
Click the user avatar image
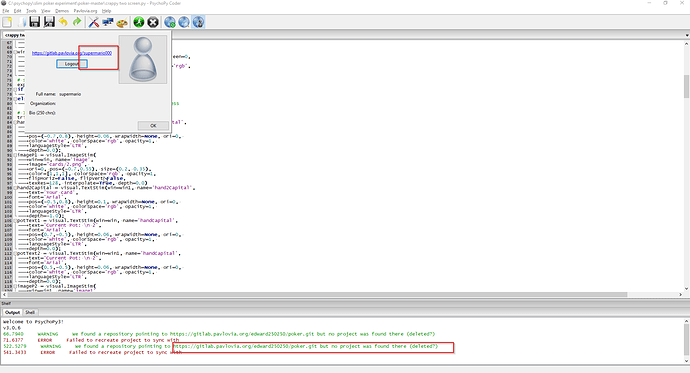tap(143, 59)
